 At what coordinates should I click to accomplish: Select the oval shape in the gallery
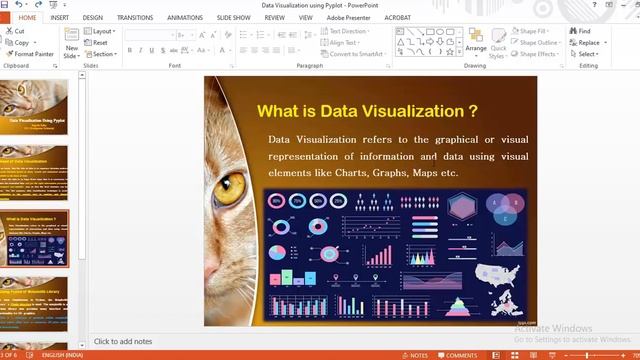pos(440,31)
